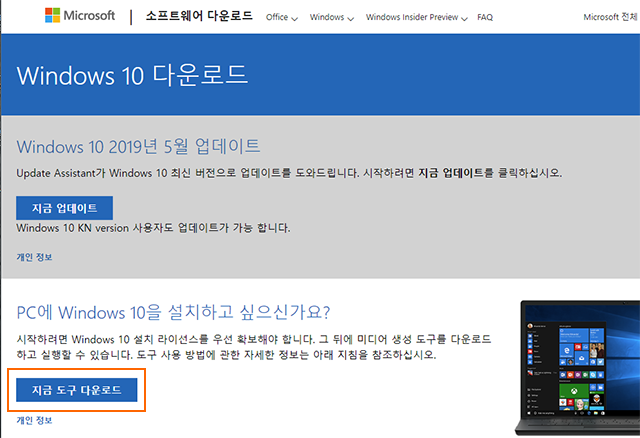Open 개인 정보 link under 지금 도구 다운로드
Image resolution: width=640 pixels, height=438 pixels.
tap(34, 420)
